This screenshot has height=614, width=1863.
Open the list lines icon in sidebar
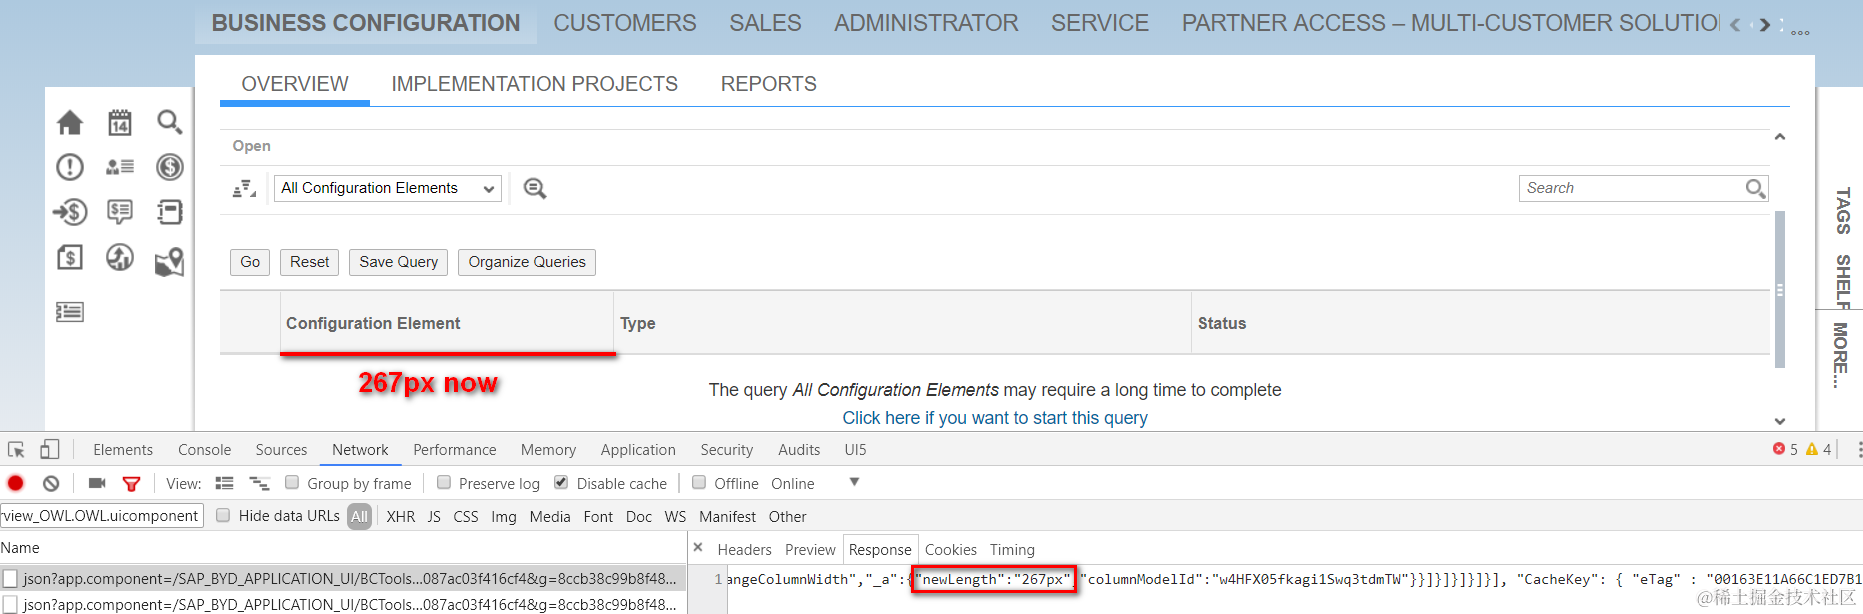coord(70,312)
